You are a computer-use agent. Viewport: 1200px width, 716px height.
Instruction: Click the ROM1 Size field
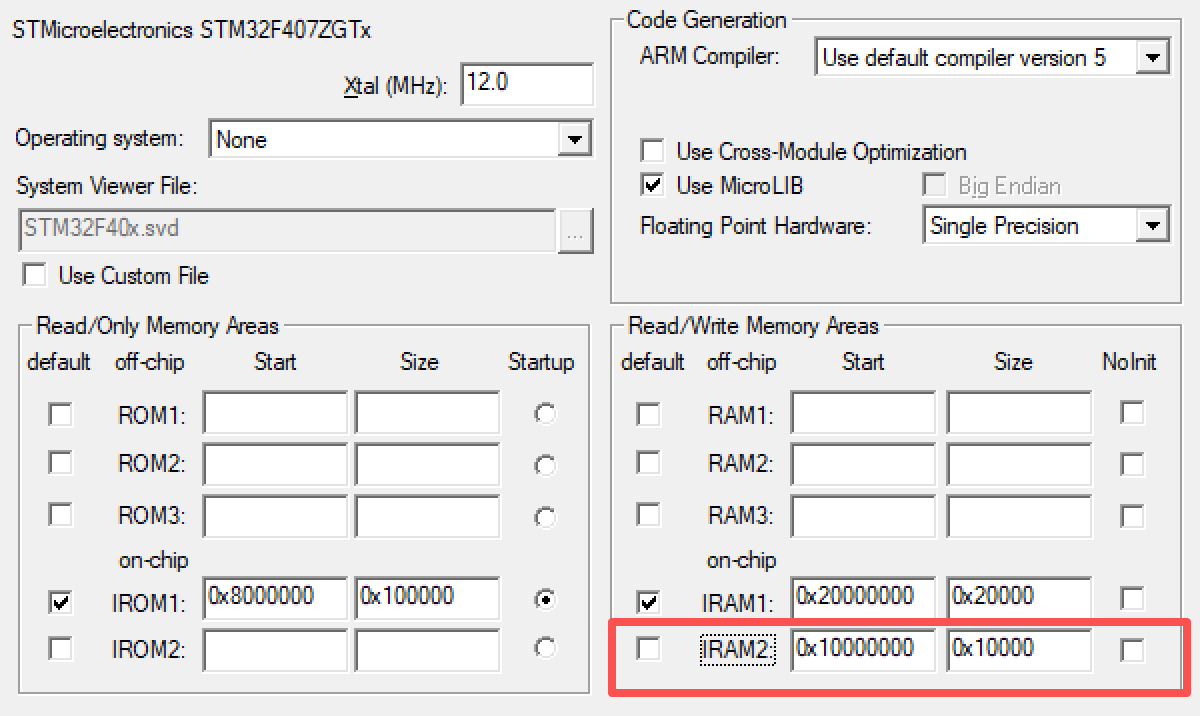pyautogui.click(x=427, y=413)
